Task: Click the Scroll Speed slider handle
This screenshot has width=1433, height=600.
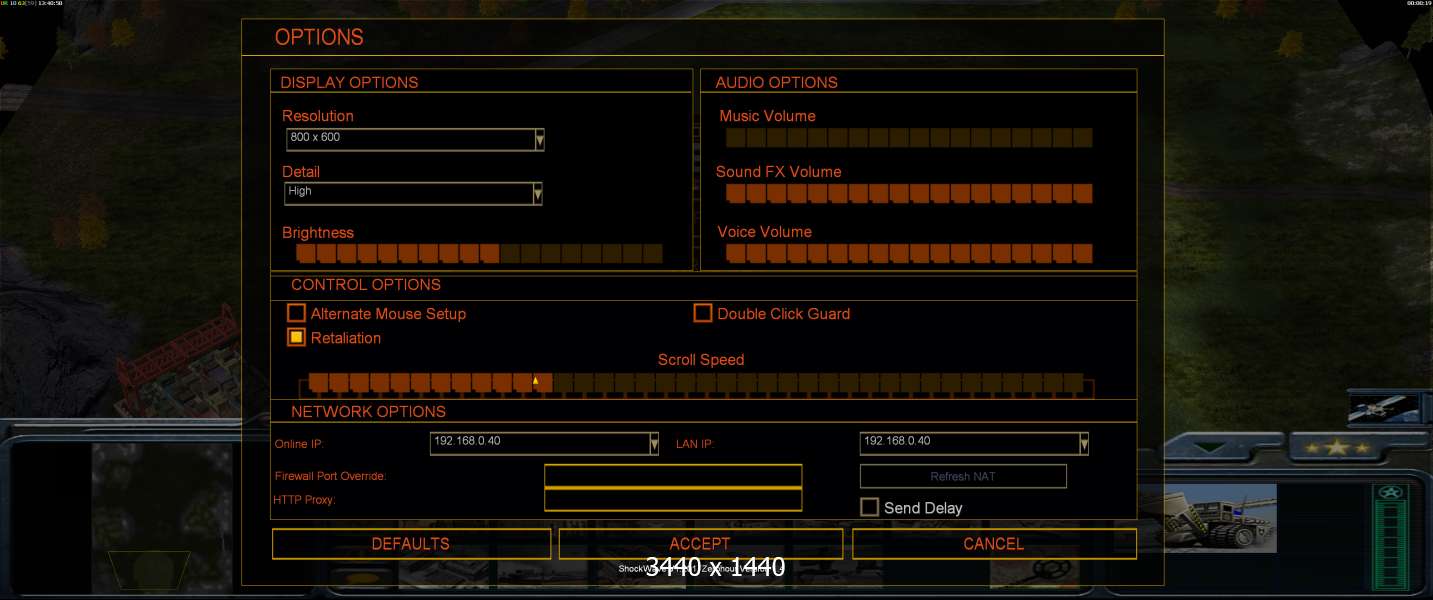Action: (x=535, y=381)
